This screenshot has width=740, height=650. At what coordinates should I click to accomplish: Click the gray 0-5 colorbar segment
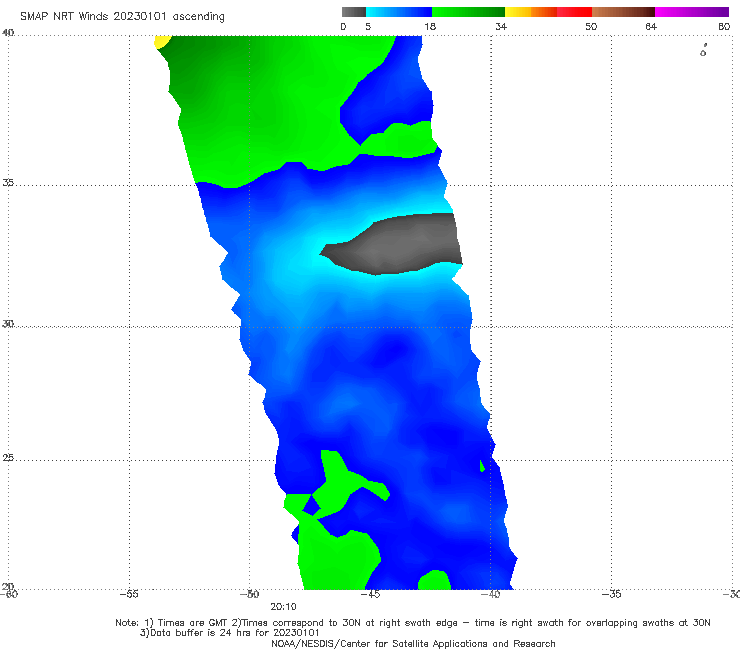353,12
